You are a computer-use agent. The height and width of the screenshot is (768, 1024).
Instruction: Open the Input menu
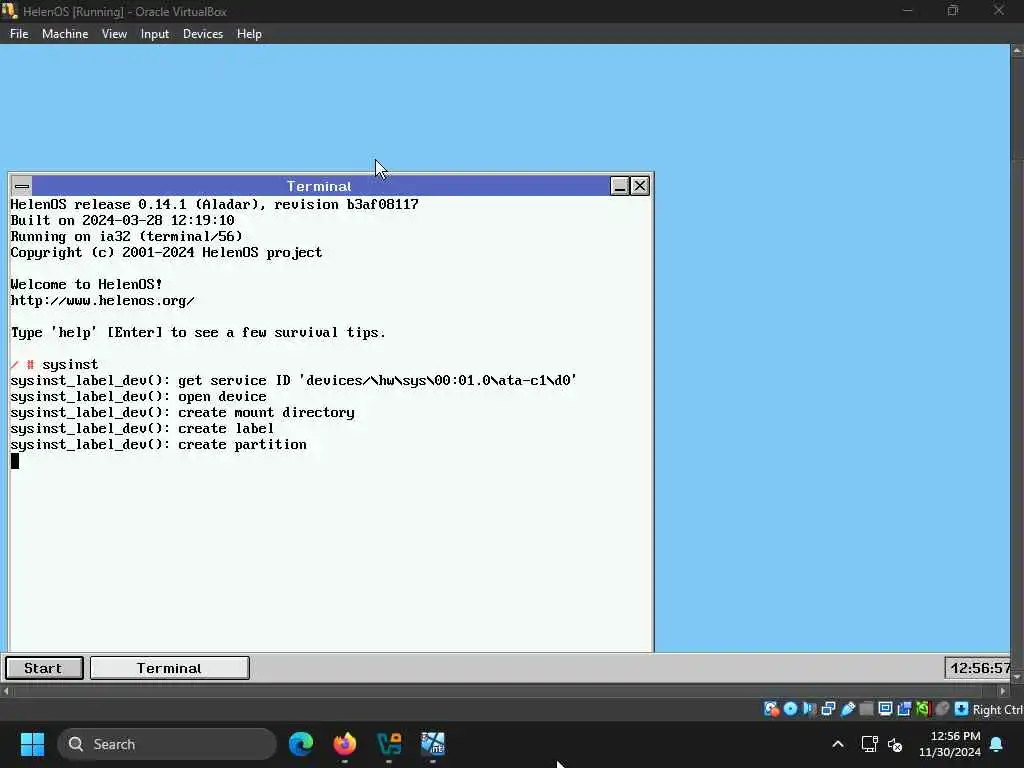(155, 34)
